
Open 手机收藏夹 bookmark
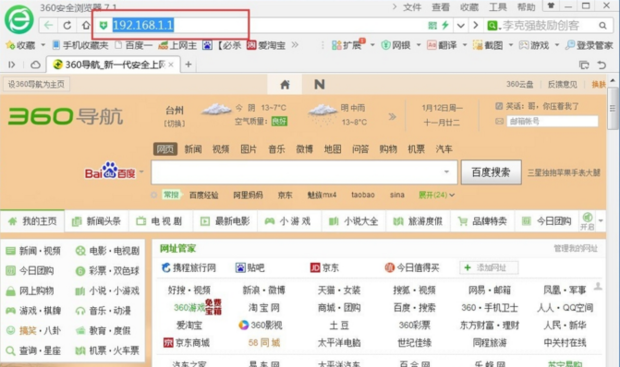[80, 45]
